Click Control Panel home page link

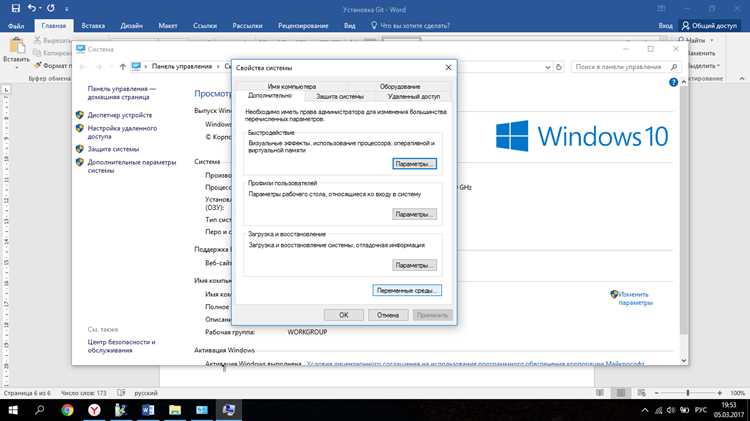coord(121,92)
